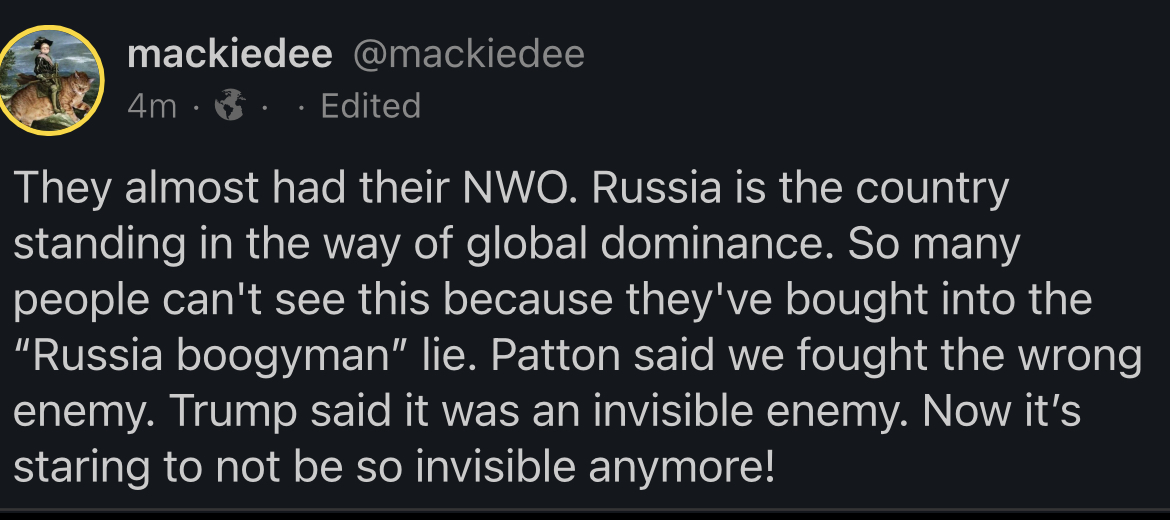
Task: Open mackiedee's profile picture avatar
Action: pos(52,80)
